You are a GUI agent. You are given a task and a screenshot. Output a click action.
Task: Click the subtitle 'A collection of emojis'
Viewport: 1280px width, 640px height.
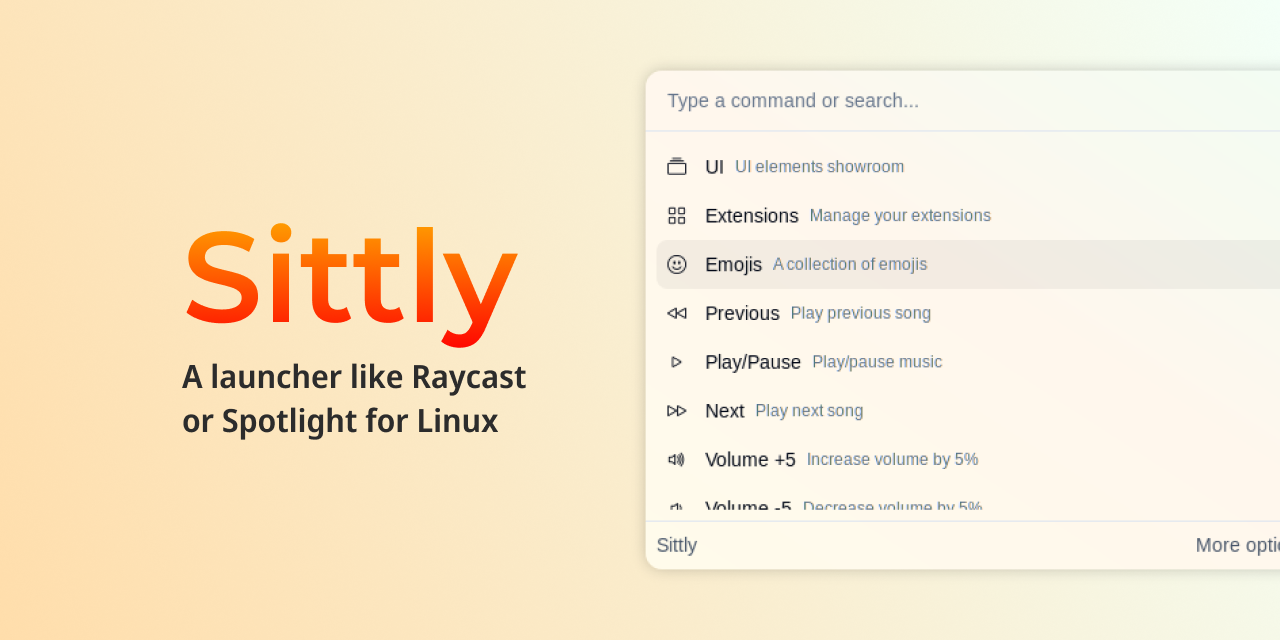(x=849, y=264)
